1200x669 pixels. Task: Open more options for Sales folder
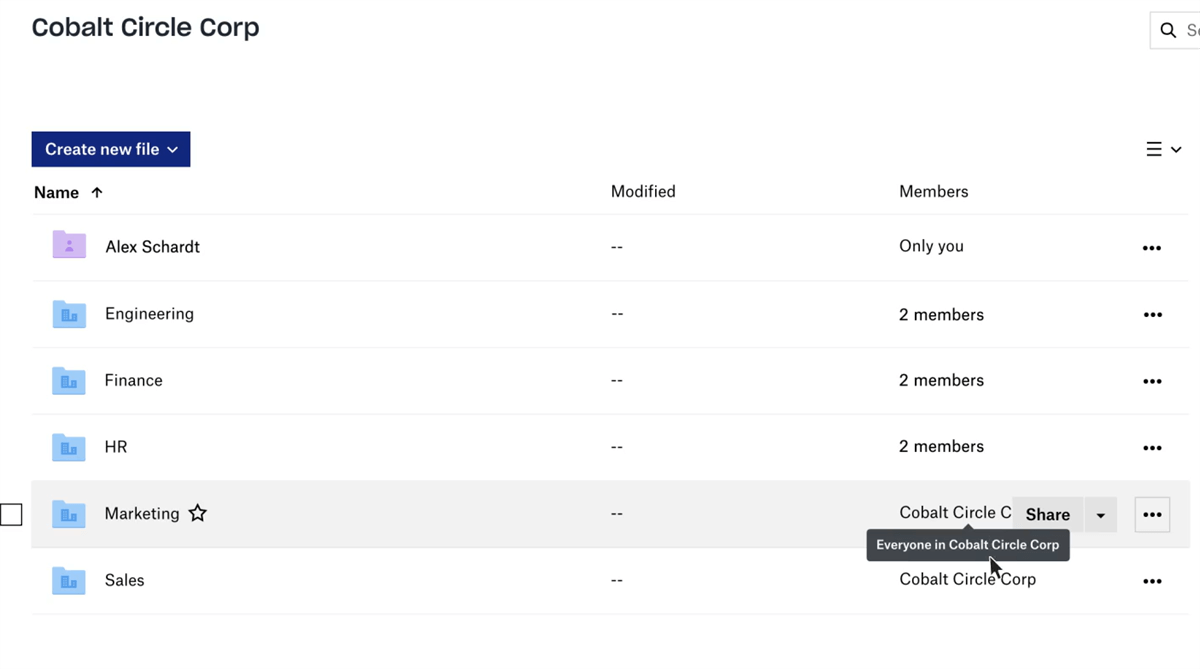click(x=1152, y=581)
